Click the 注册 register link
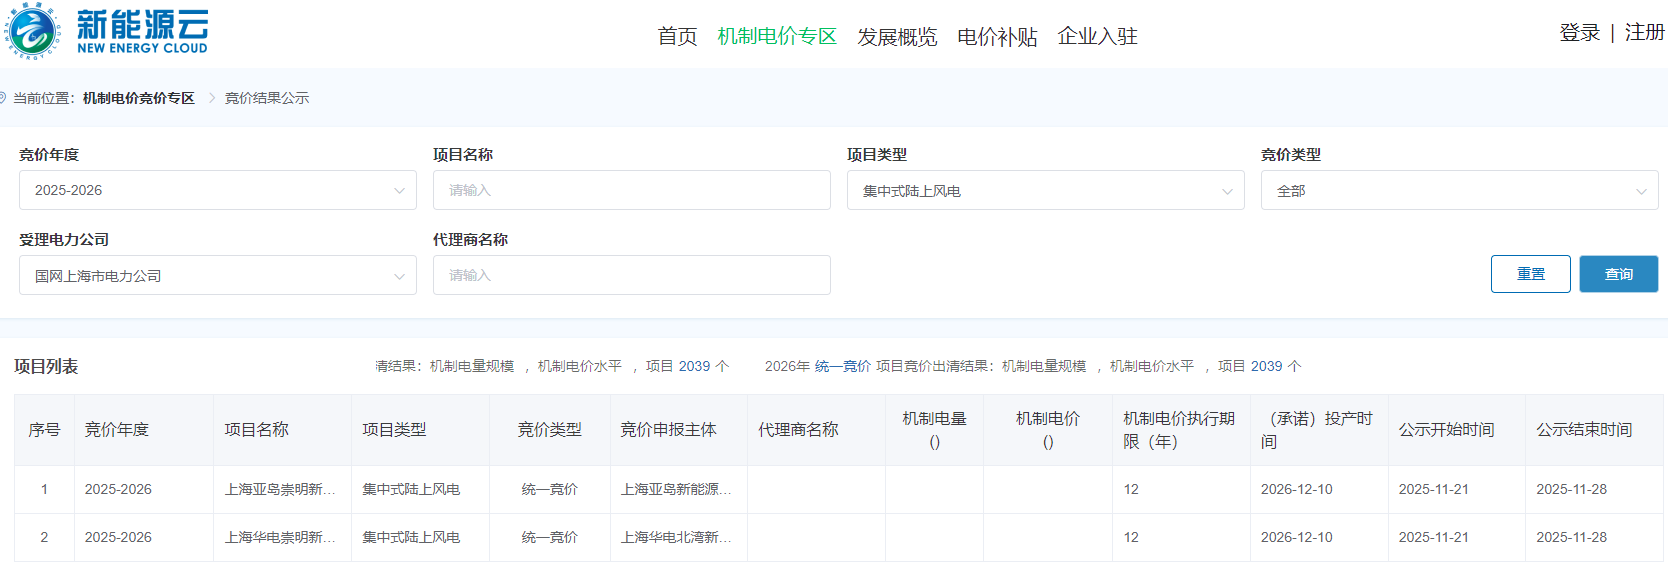This screenshot has width=1668, height=563. coord(1644,33)
